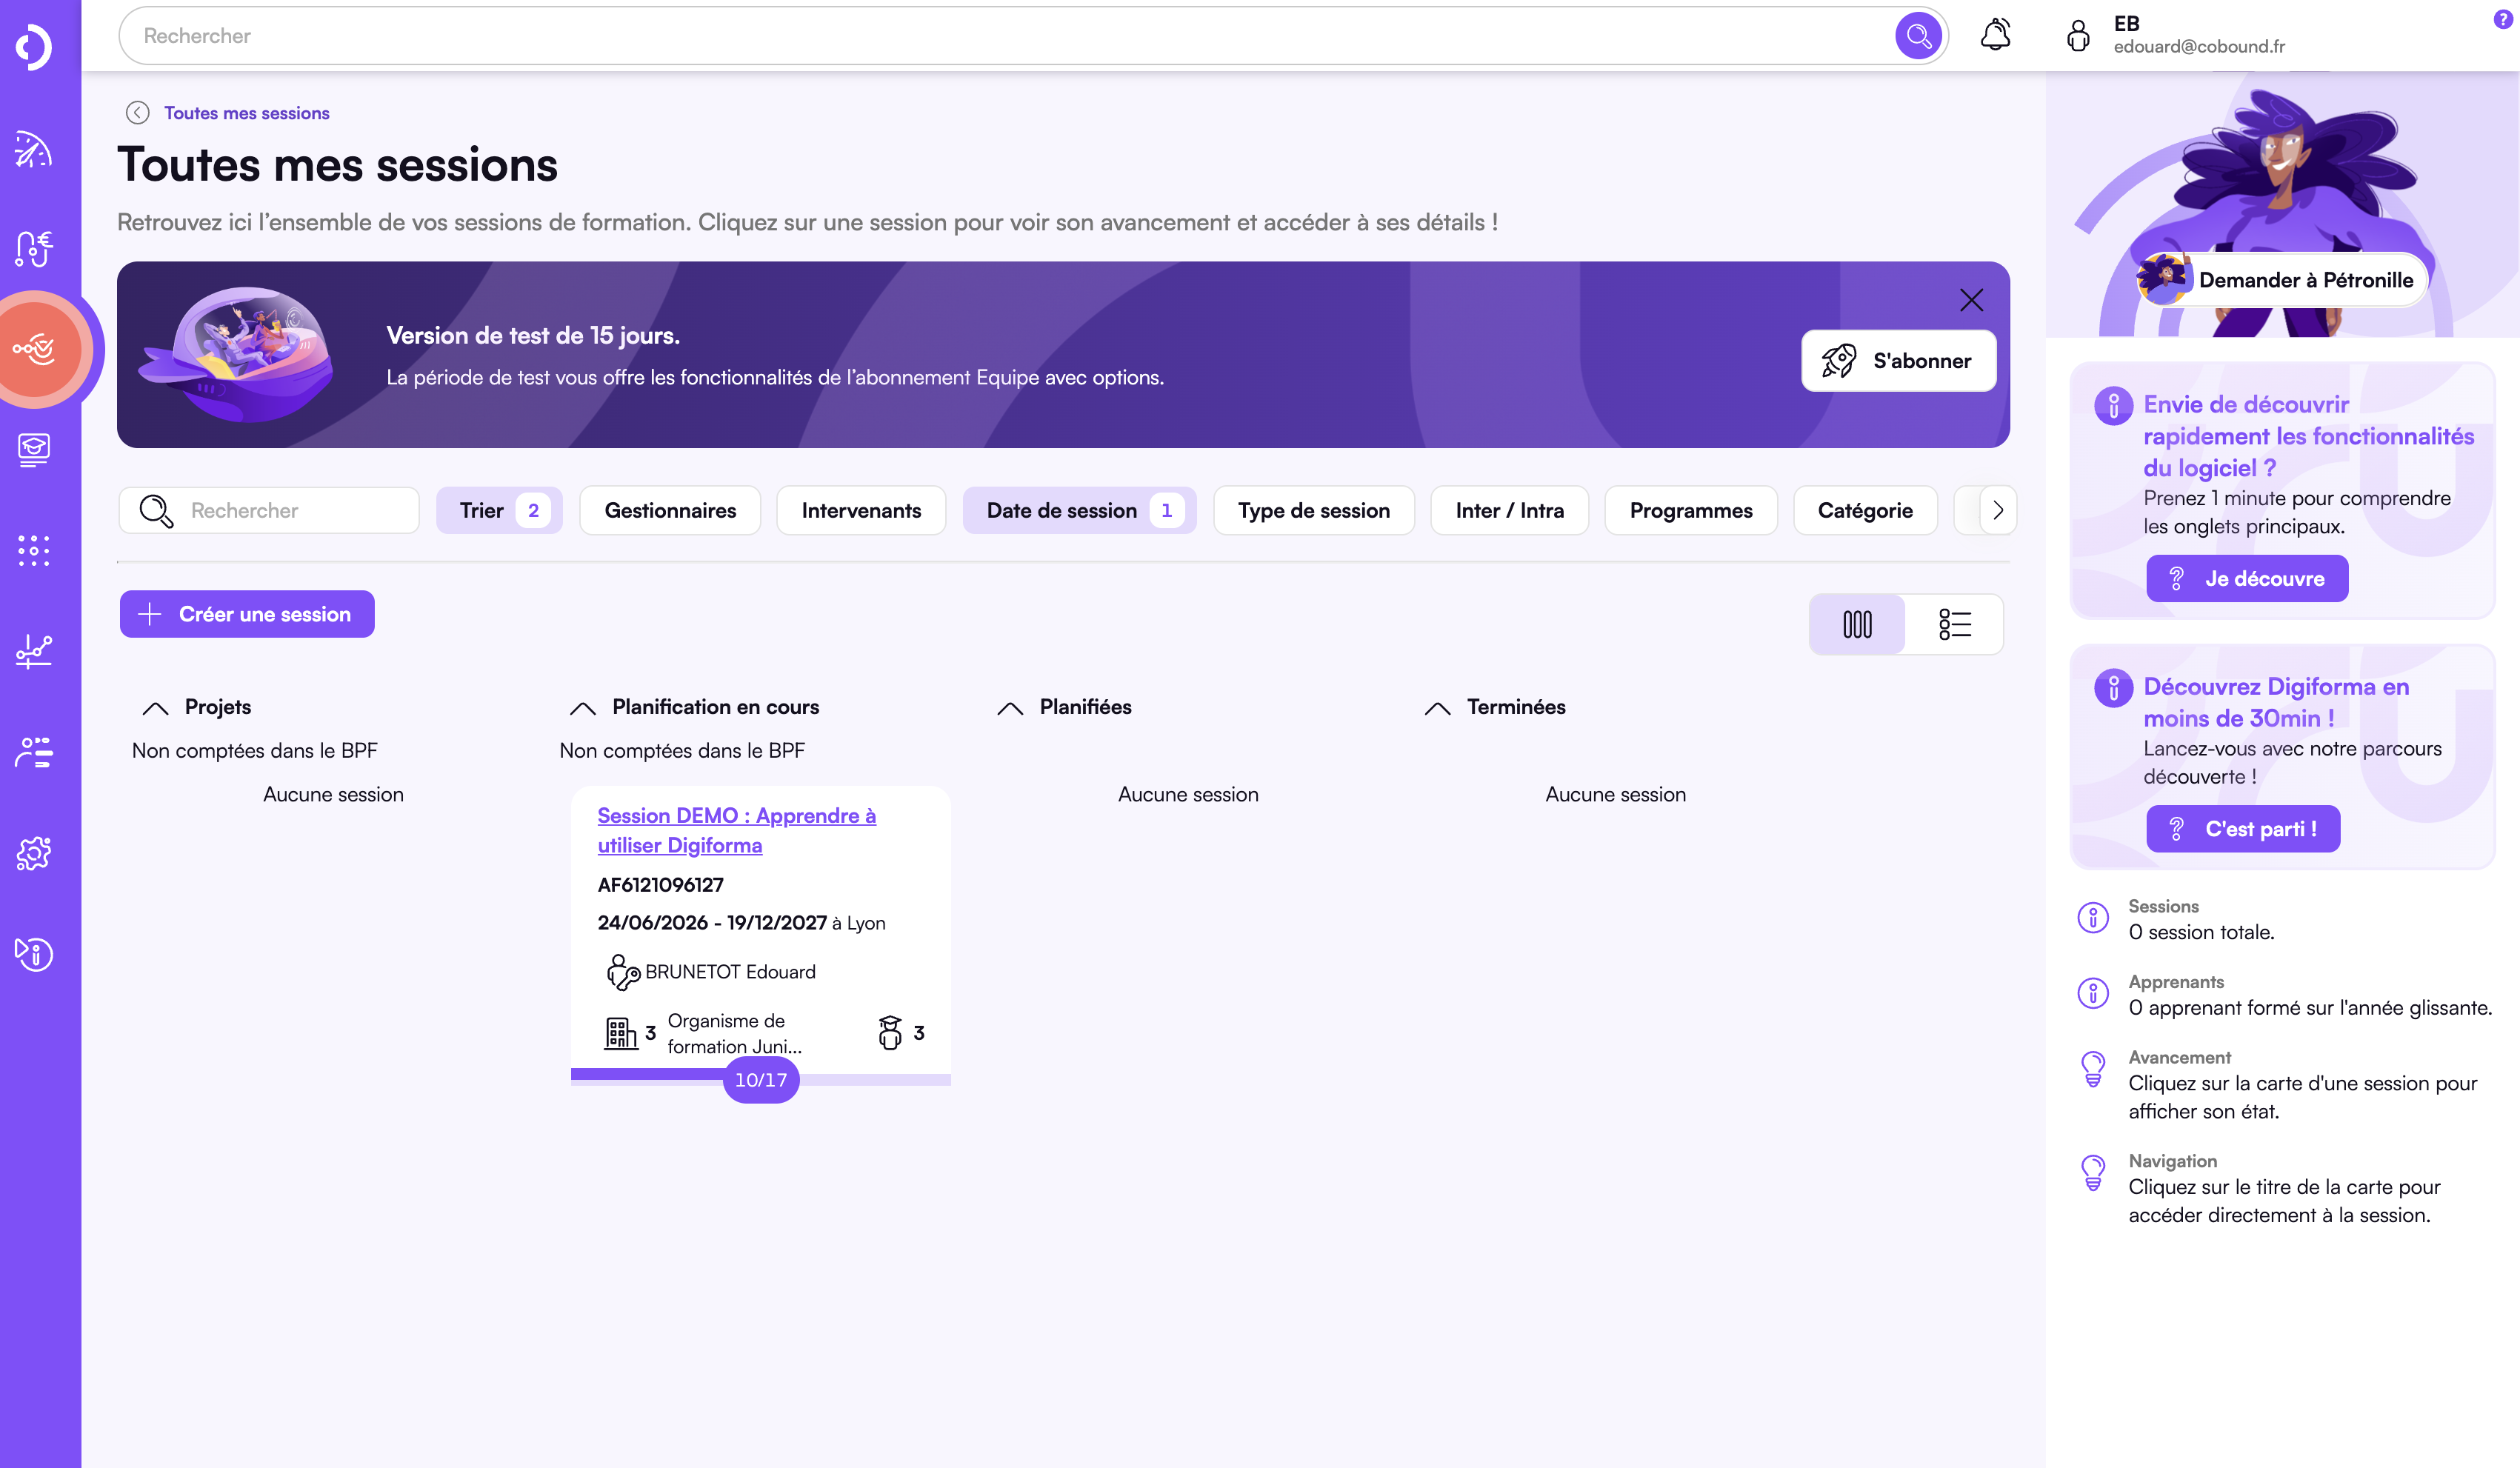Click the spaceship illustration in banner
The width and height of the screenshot is (2520, 1468).
point(238,355)
